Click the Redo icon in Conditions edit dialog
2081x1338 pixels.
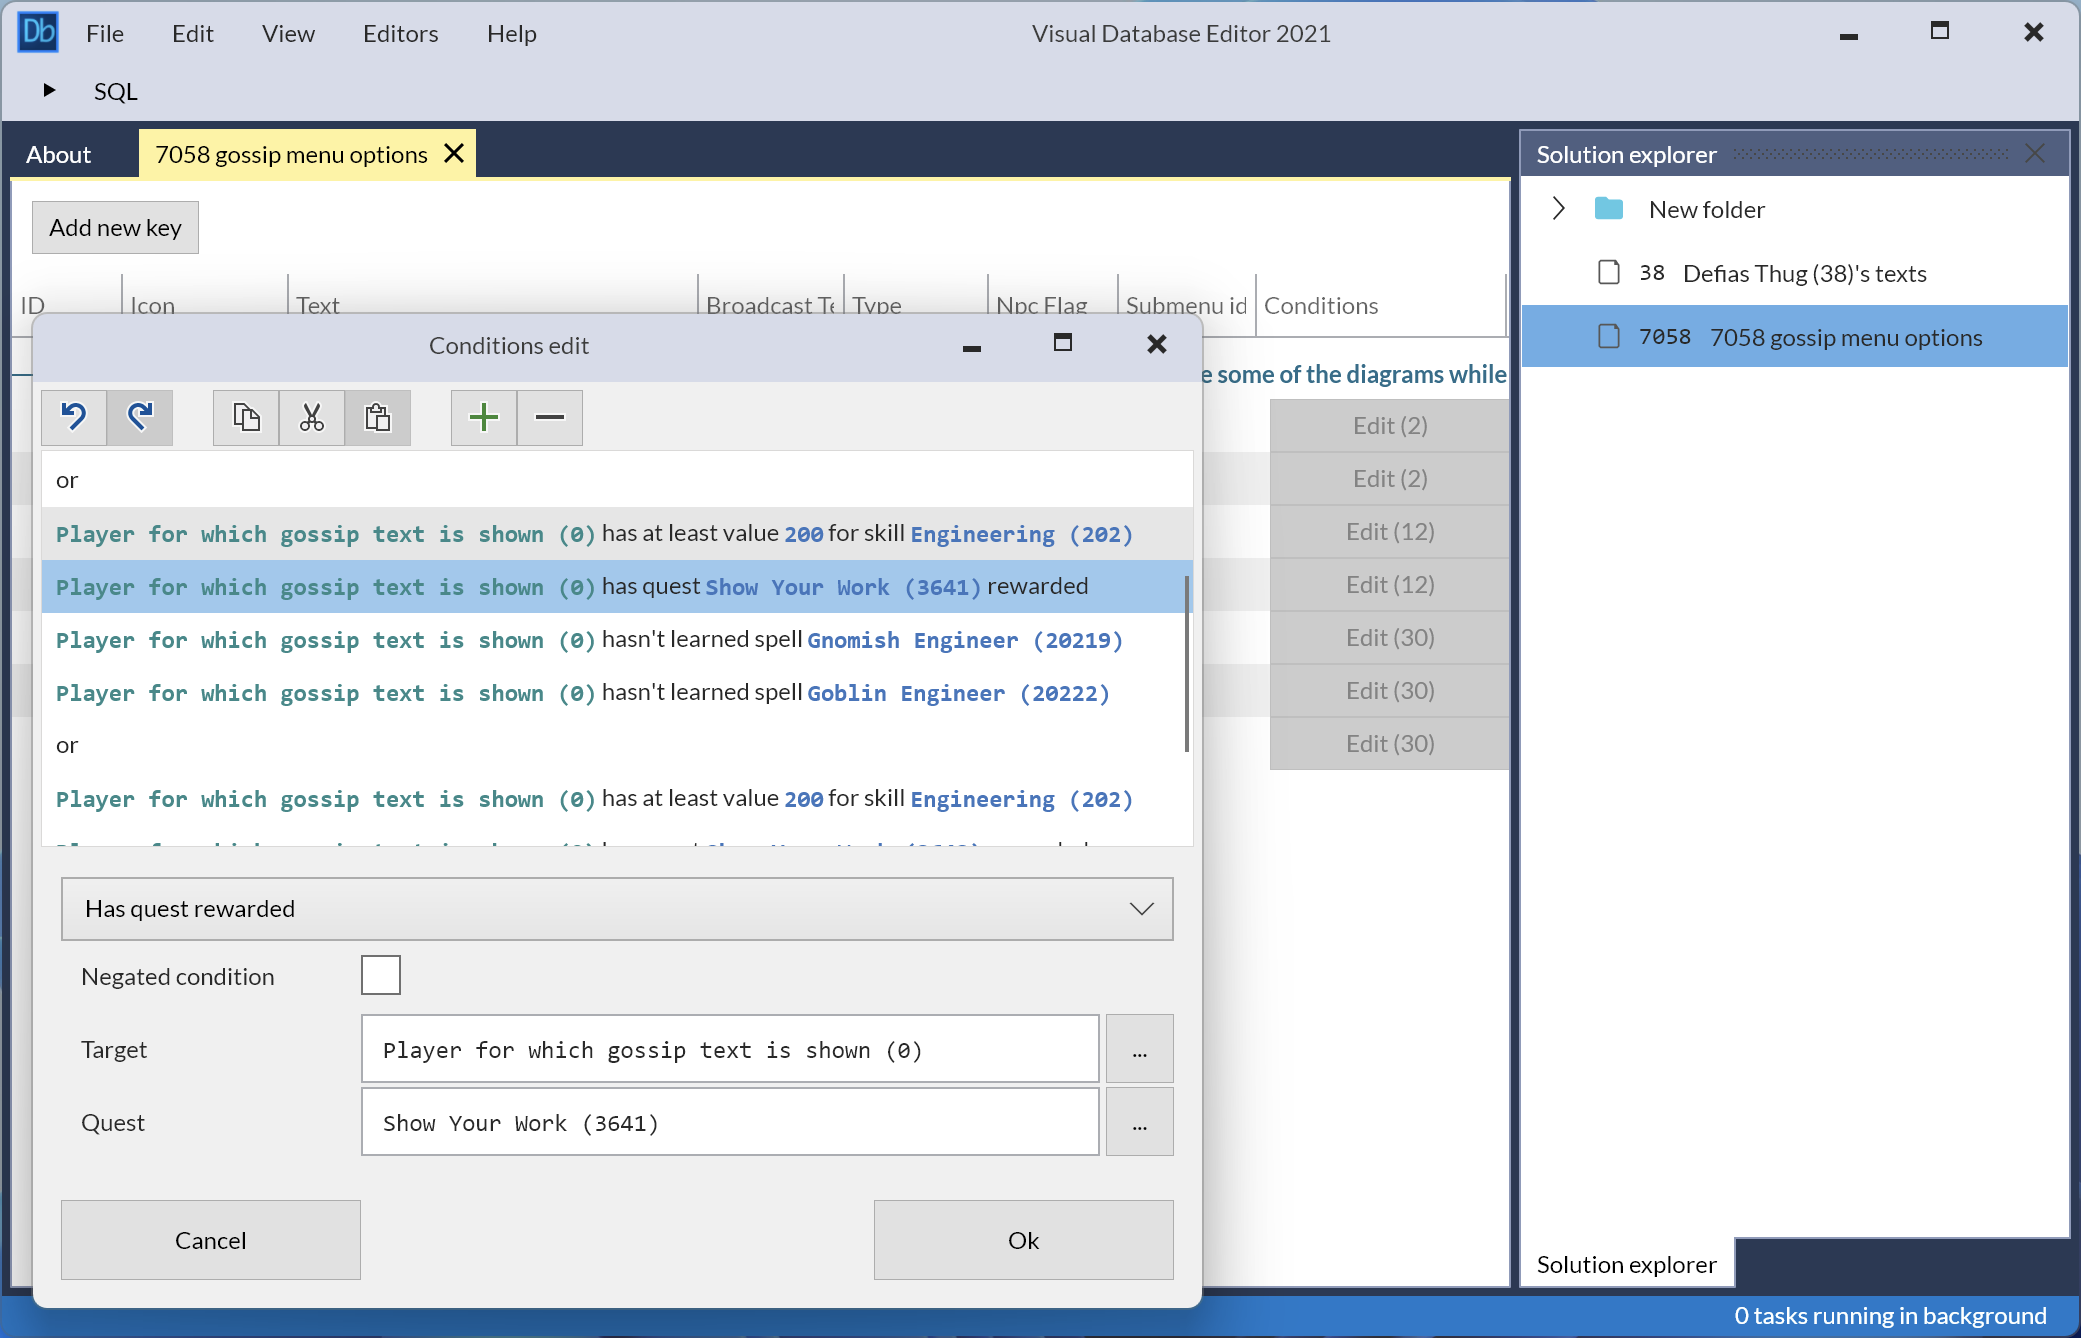[x=140, y=418]
